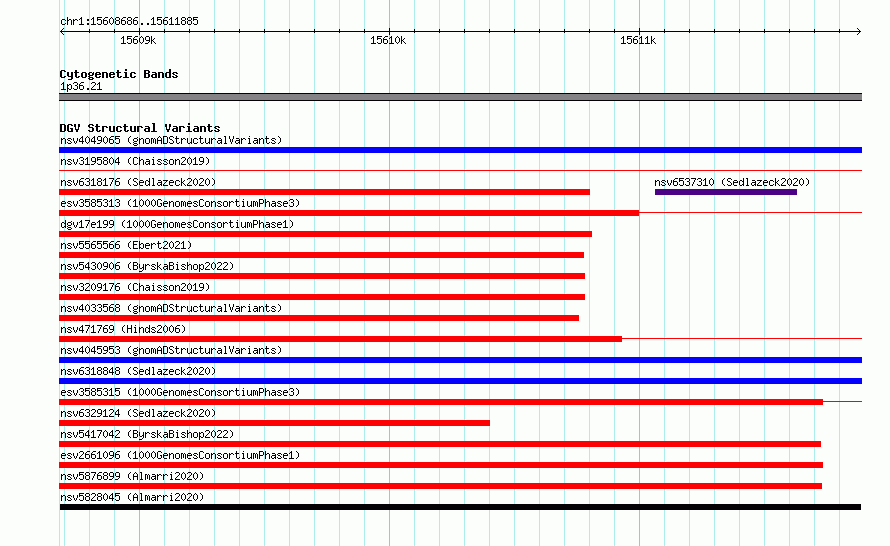Select the Cytogenetic Bands track title
Viewport: 890px width, 546px height.
click(x=119, y=74)
